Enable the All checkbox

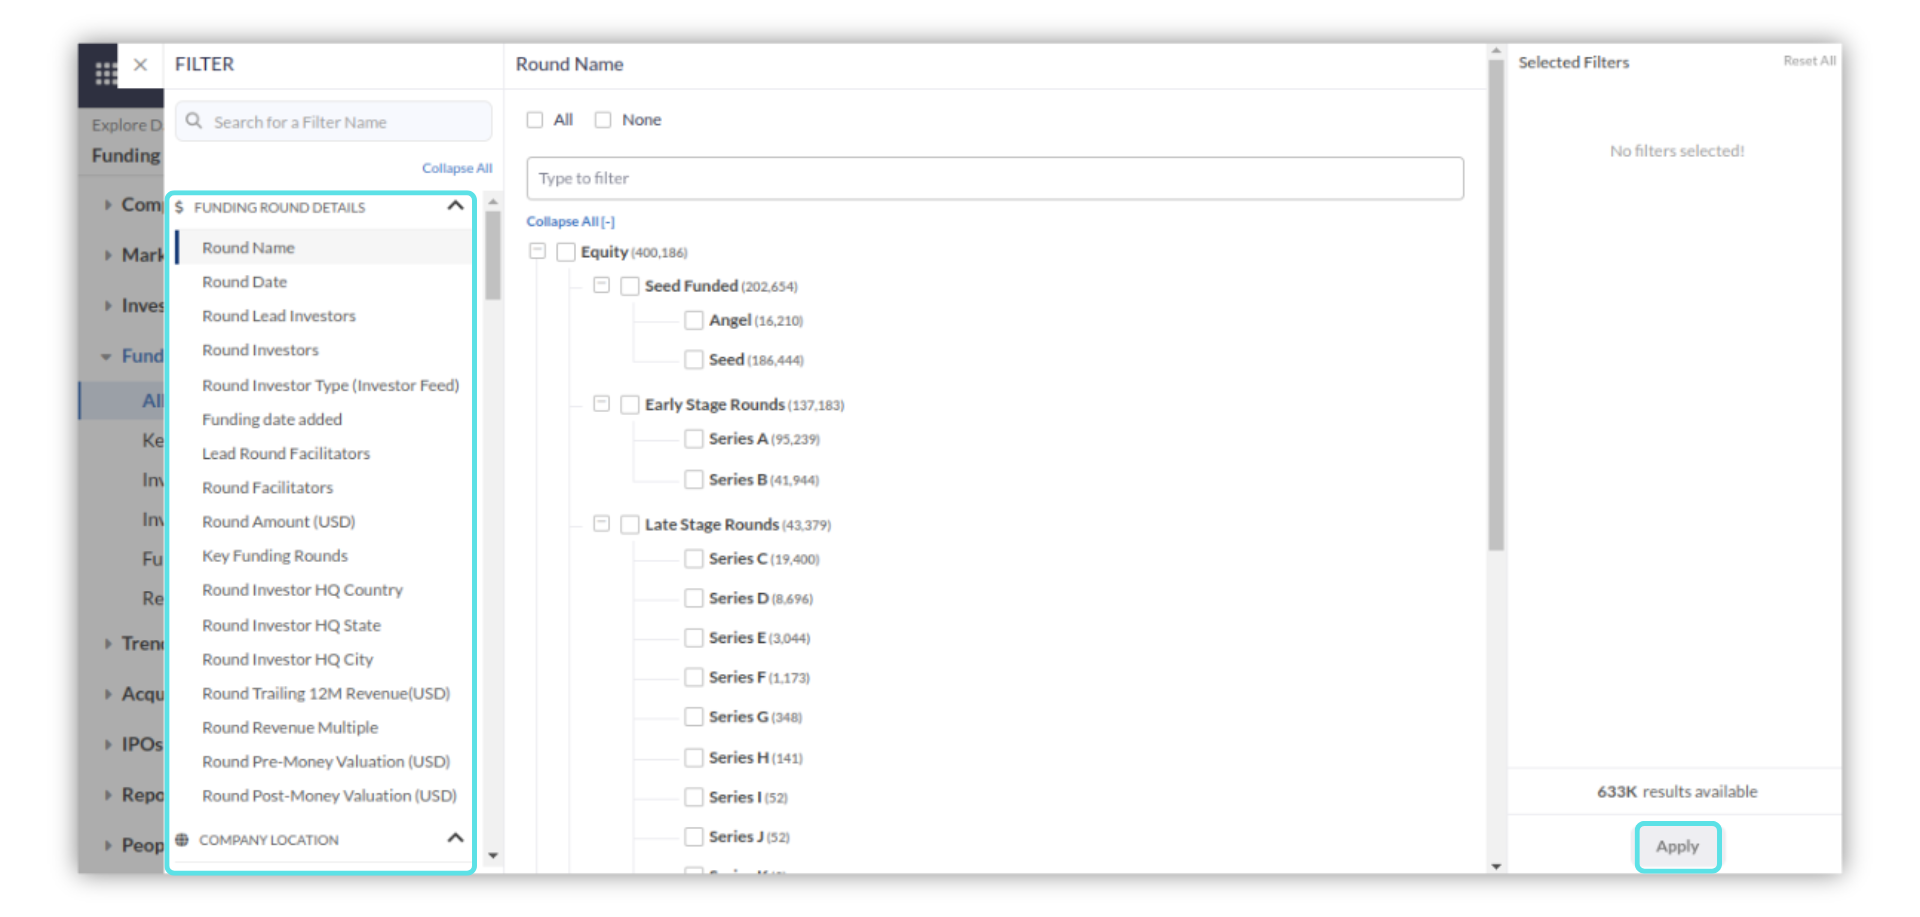[536, 120]
